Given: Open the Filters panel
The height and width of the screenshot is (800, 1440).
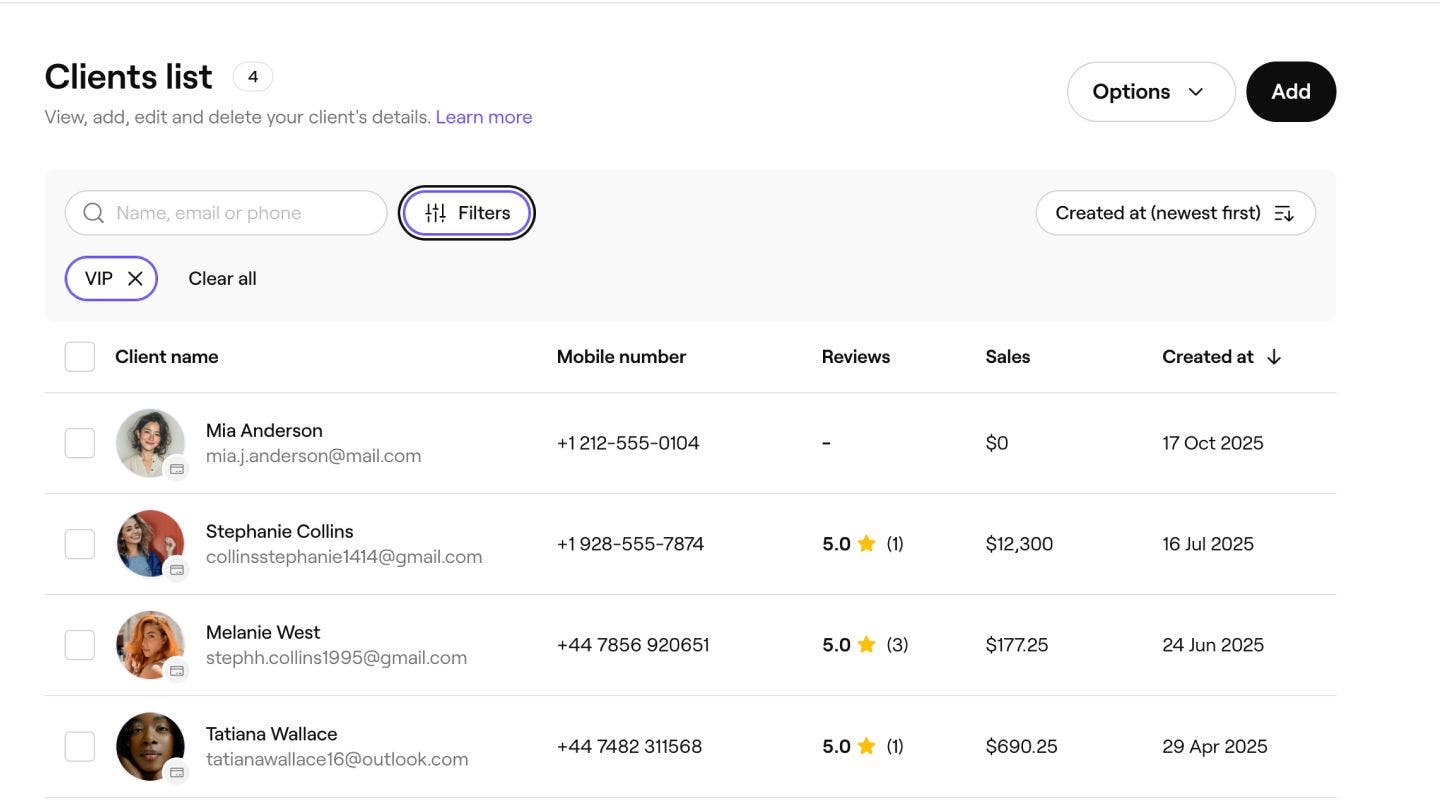Looking at the screenshot, I should tap(467, 213).
